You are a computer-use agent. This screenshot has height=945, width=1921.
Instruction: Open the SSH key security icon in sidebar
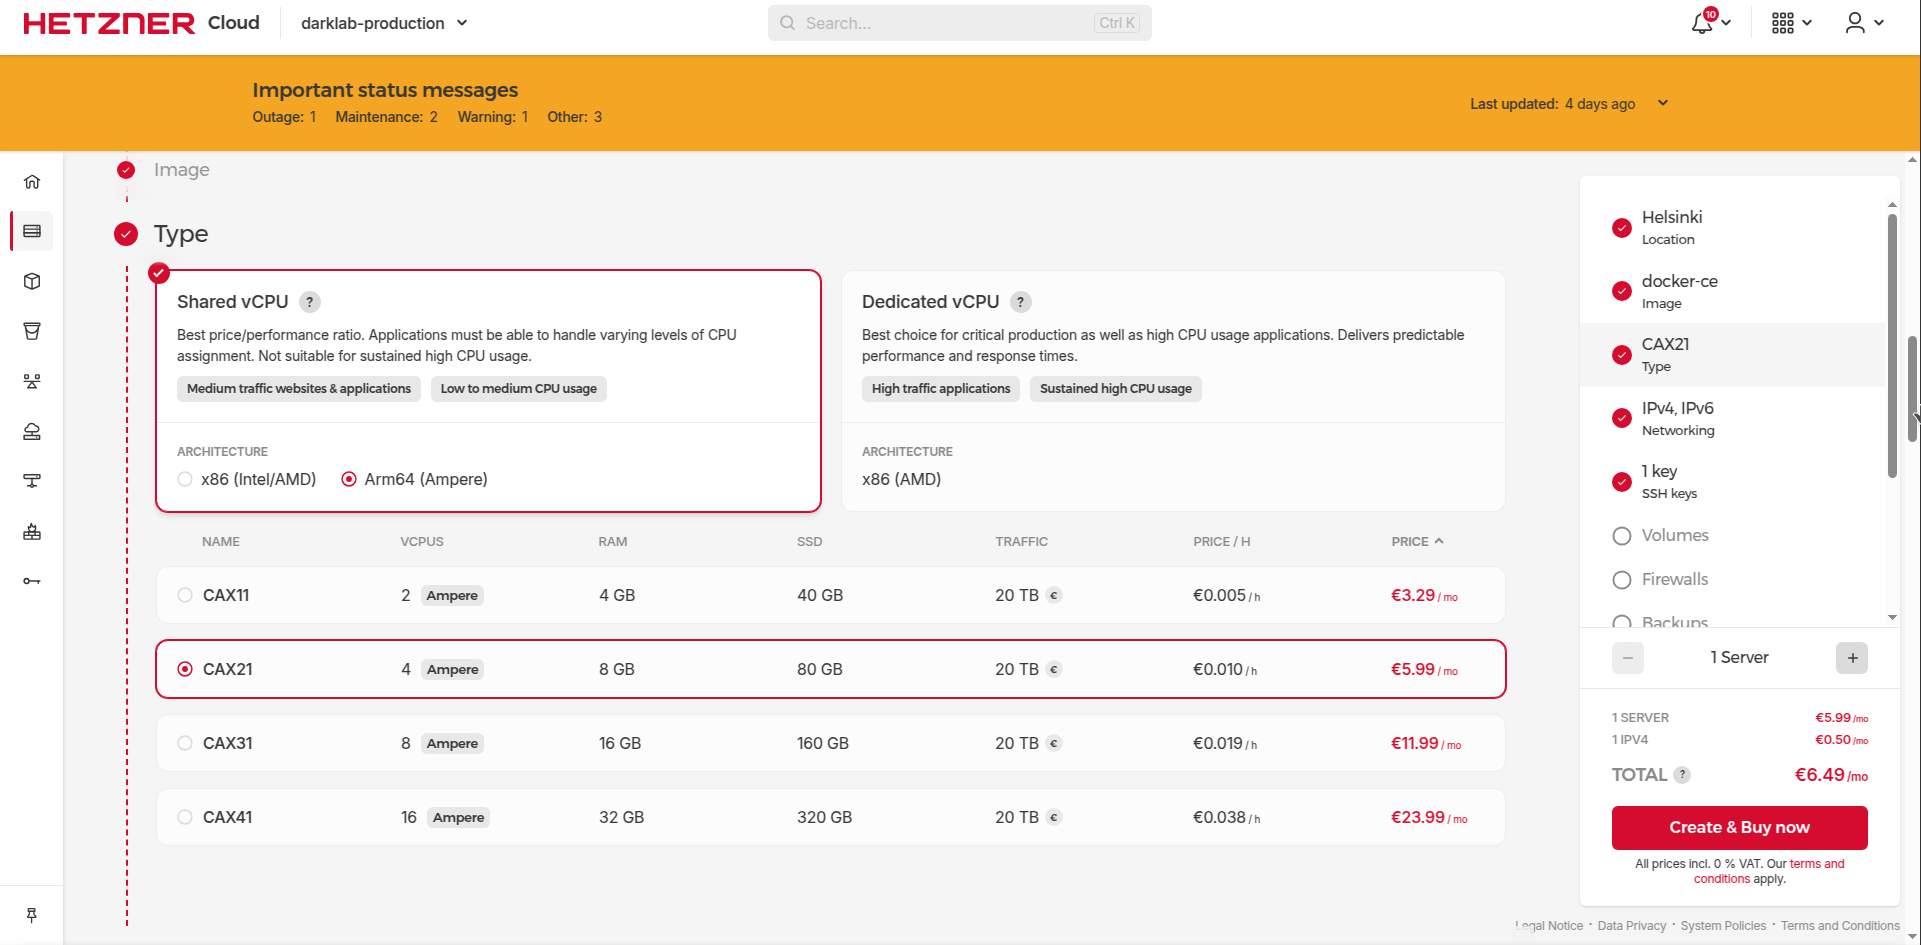[x=32, y=581]
